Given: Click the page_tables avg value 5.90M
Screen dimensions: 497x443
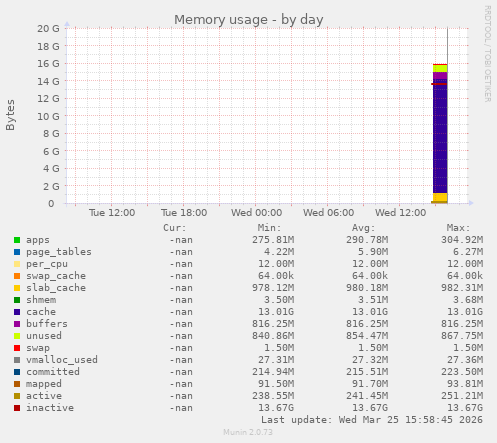Looking at the screenshot, I should [x=373, y=252].
